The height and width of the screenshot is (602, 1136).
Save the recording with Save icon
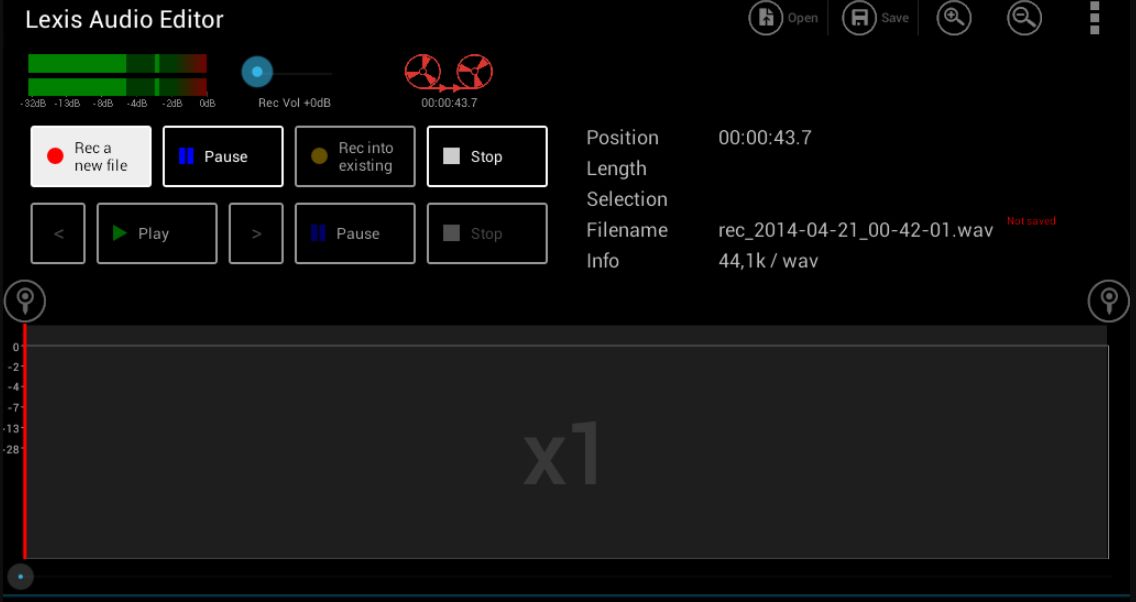point(876,18)
